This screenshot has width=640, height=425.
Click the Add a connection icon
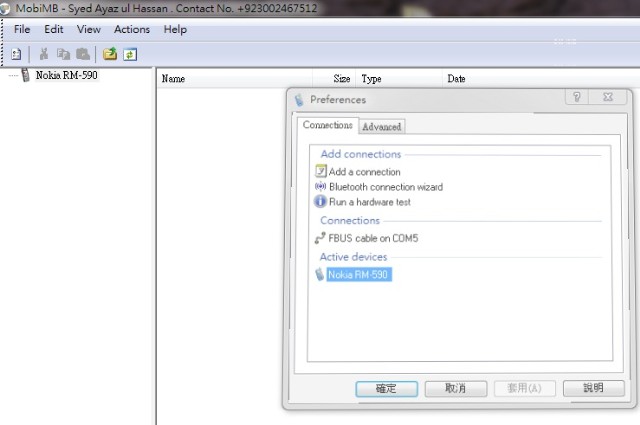coord(321,171)
